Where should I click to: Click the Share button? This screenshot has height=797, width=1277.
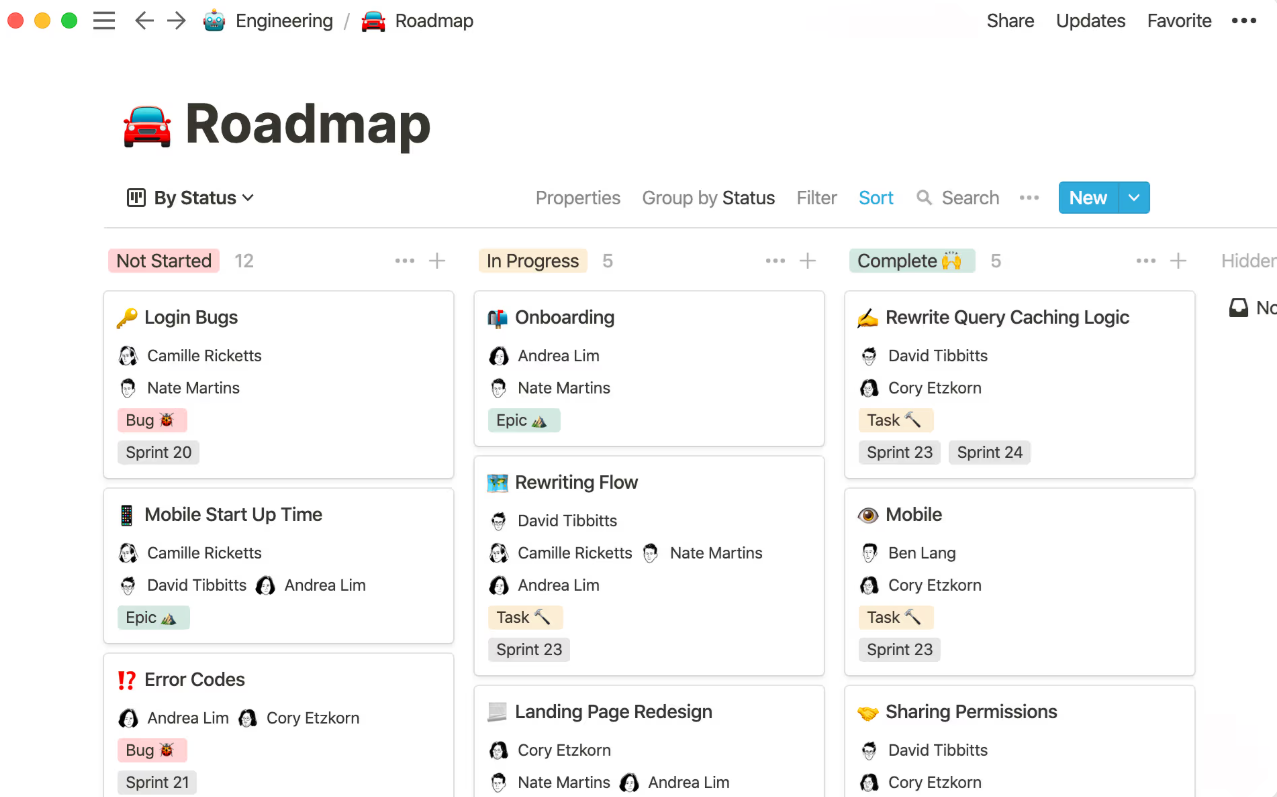coord(1010,21)
